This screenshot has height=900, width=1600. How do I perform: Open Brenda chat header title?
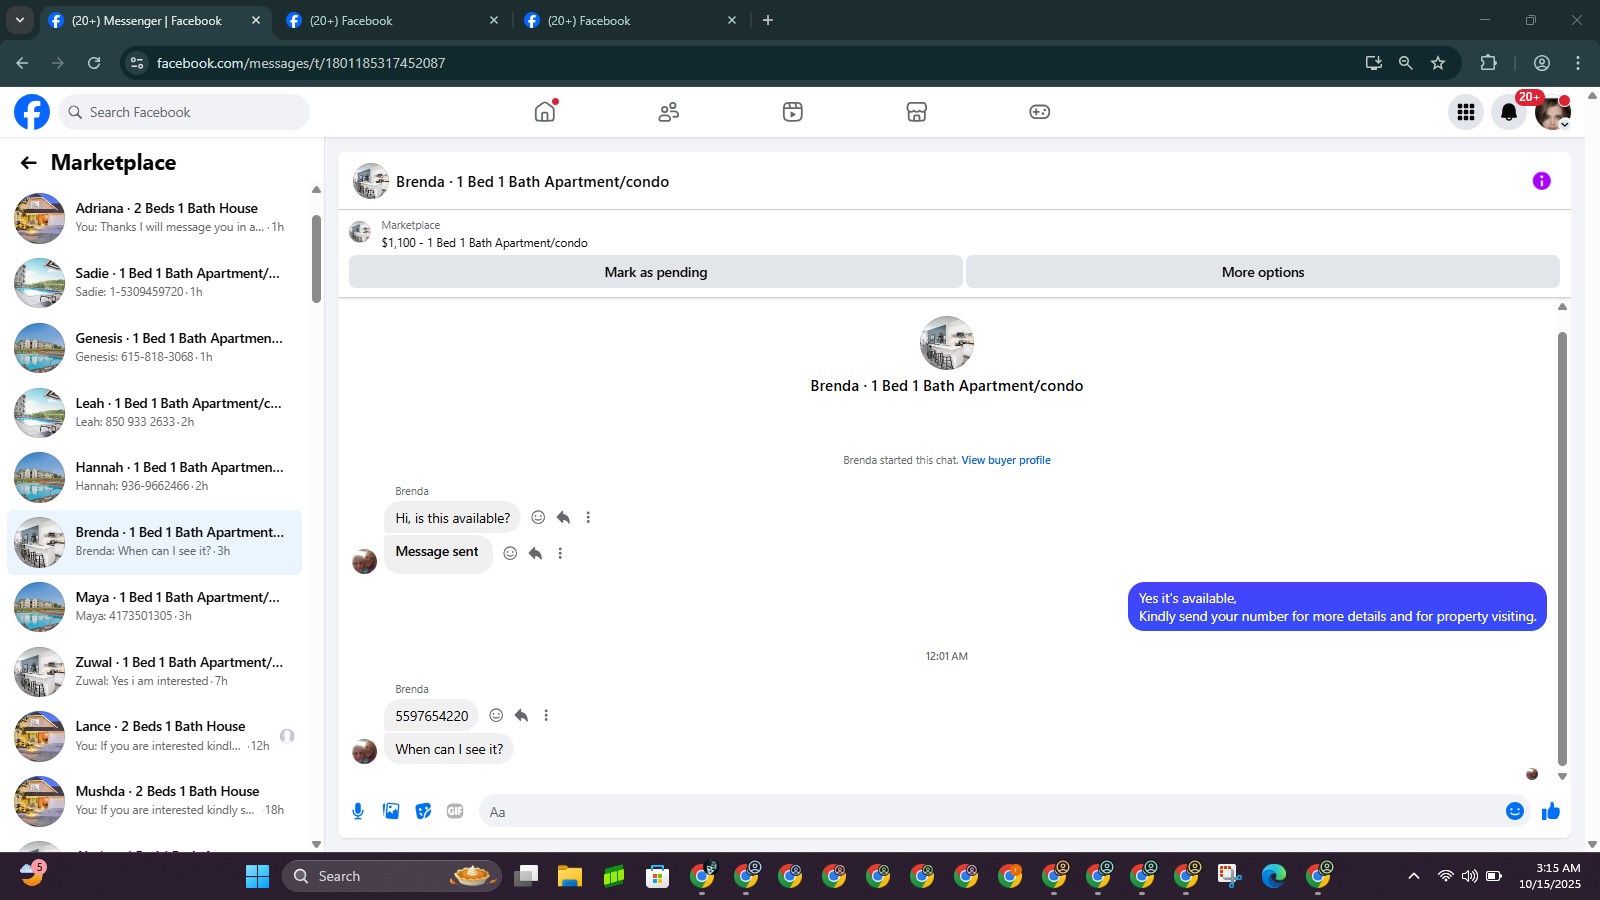[532, 182]
